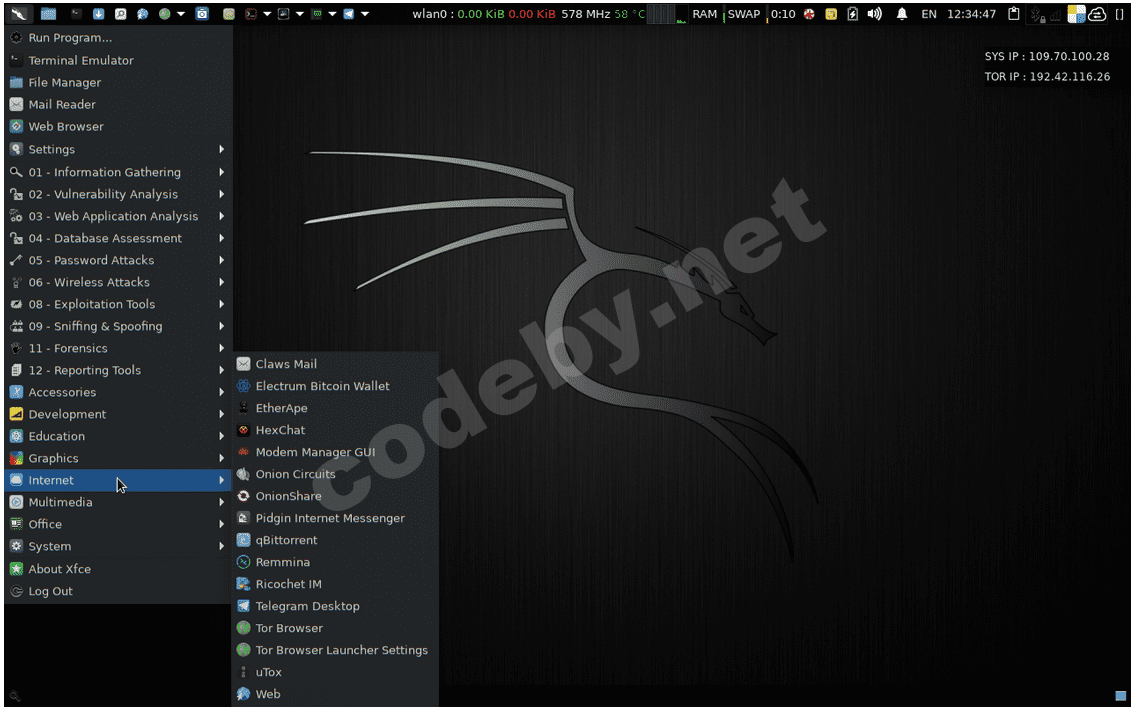Click the Telegram paper-plane panel icon
The height and width of the screenshot is (709, 1132).
click(349, 14)
